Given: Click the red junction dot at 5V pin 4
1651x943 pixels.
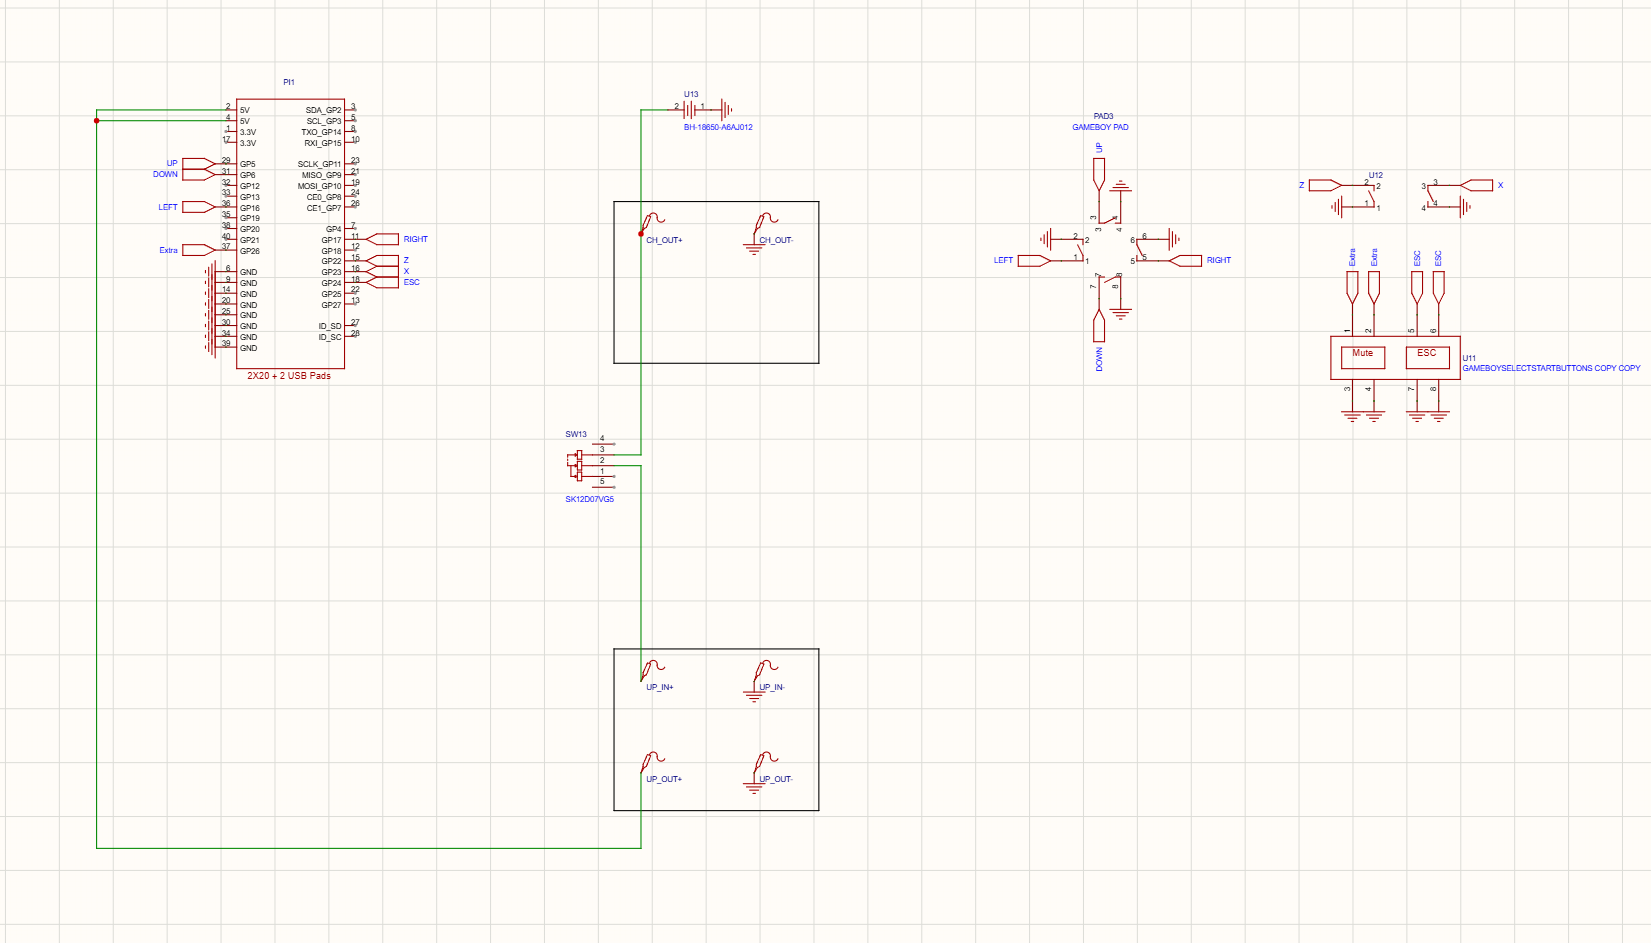Looking at the screenshot, I should 97,120.
